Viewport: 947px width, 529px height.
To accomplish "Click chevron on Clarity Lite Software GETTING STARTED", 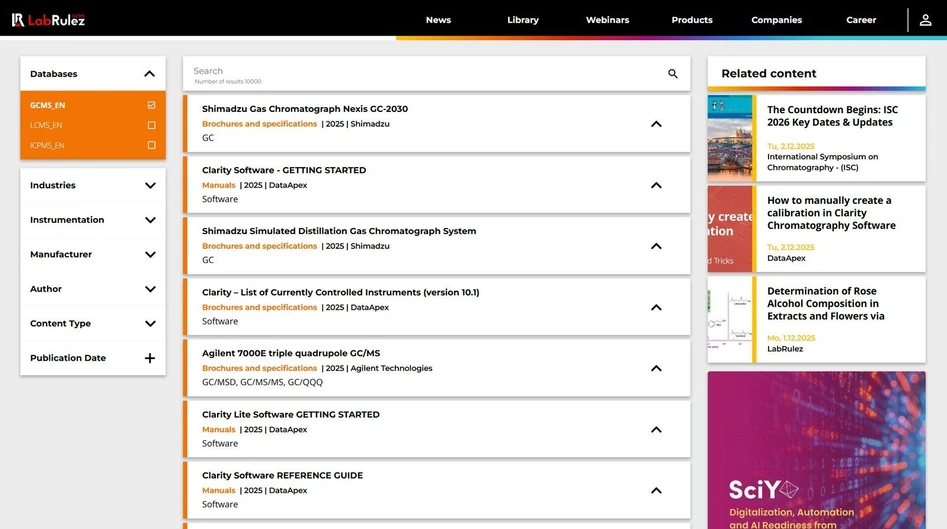I will pos(656,429).
